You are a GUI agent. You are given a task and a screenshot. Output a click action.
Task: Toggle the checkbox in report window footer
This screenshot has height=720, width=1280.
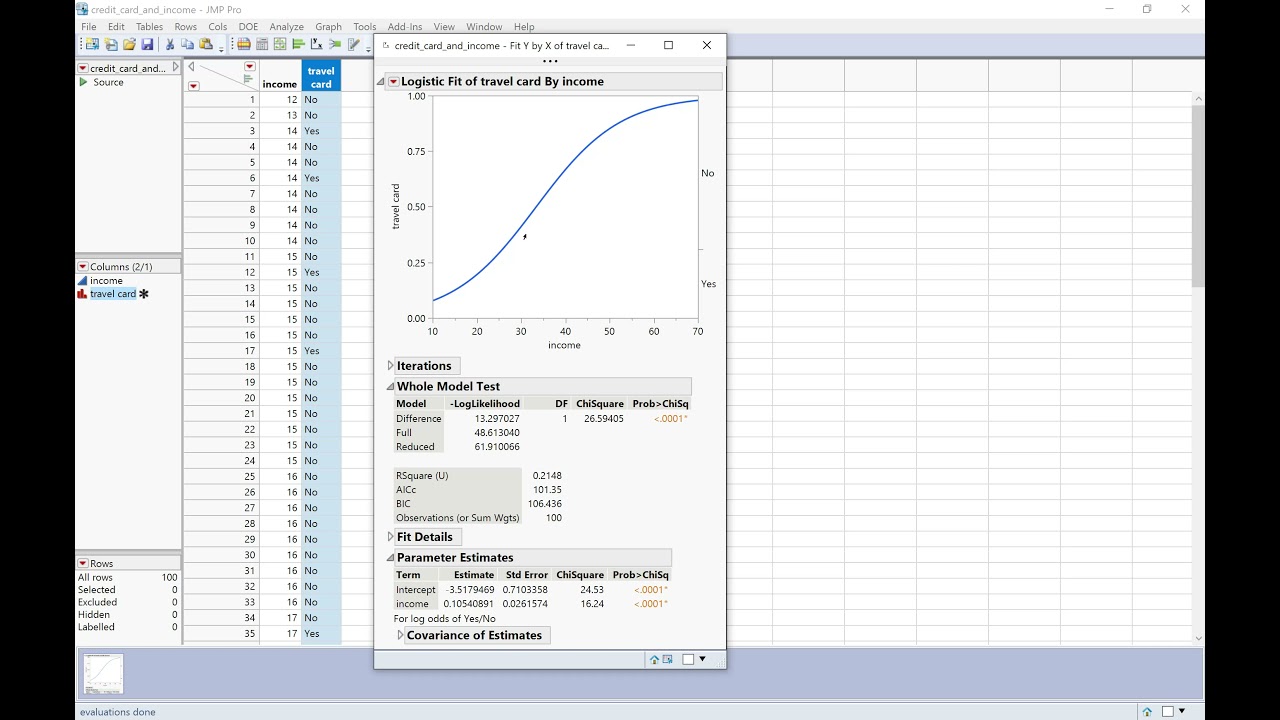pyautogui.click(x=688, y=659)
